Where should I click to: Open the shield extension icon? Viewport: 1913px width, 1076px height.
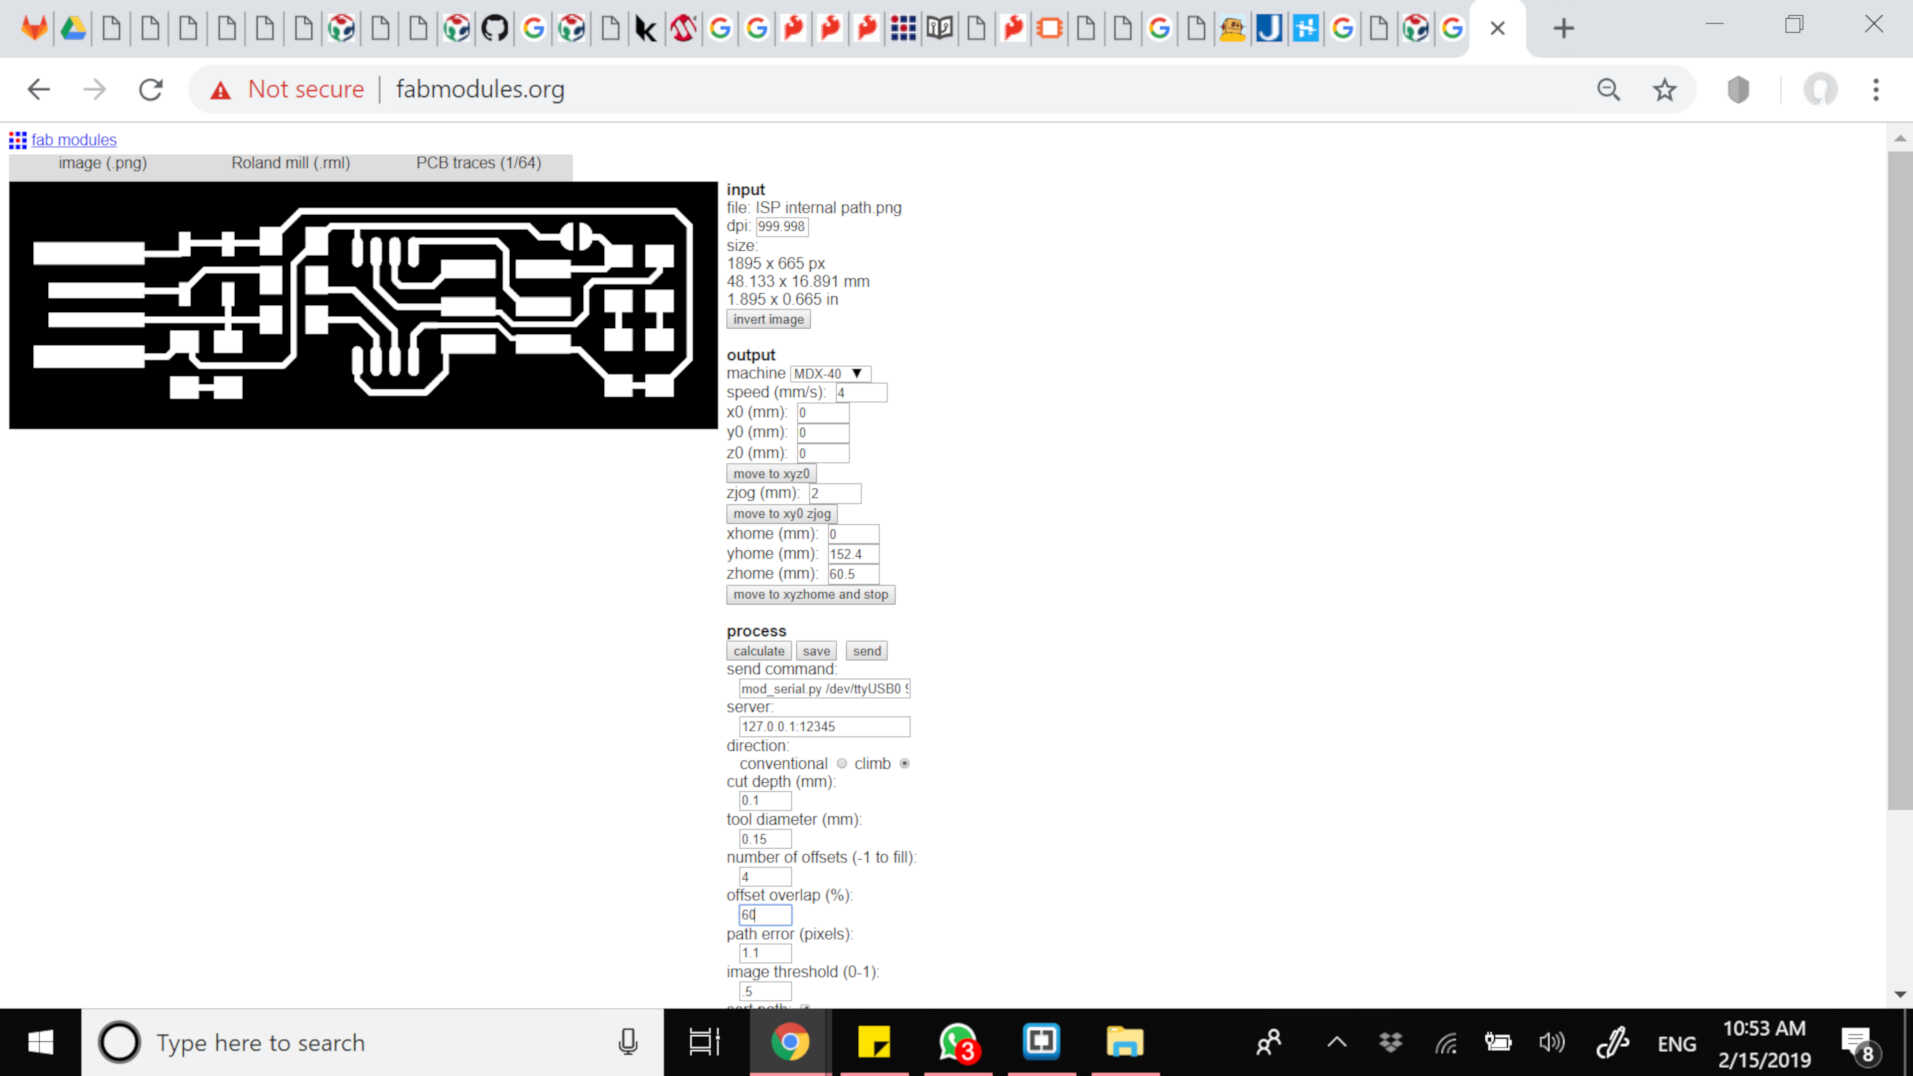click(1738, 89)
